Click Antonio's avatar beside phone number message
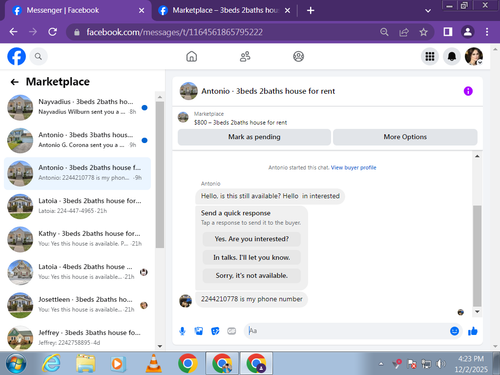Image resolution: width=500 pixels, height=375 pixels. coord(185,301)
